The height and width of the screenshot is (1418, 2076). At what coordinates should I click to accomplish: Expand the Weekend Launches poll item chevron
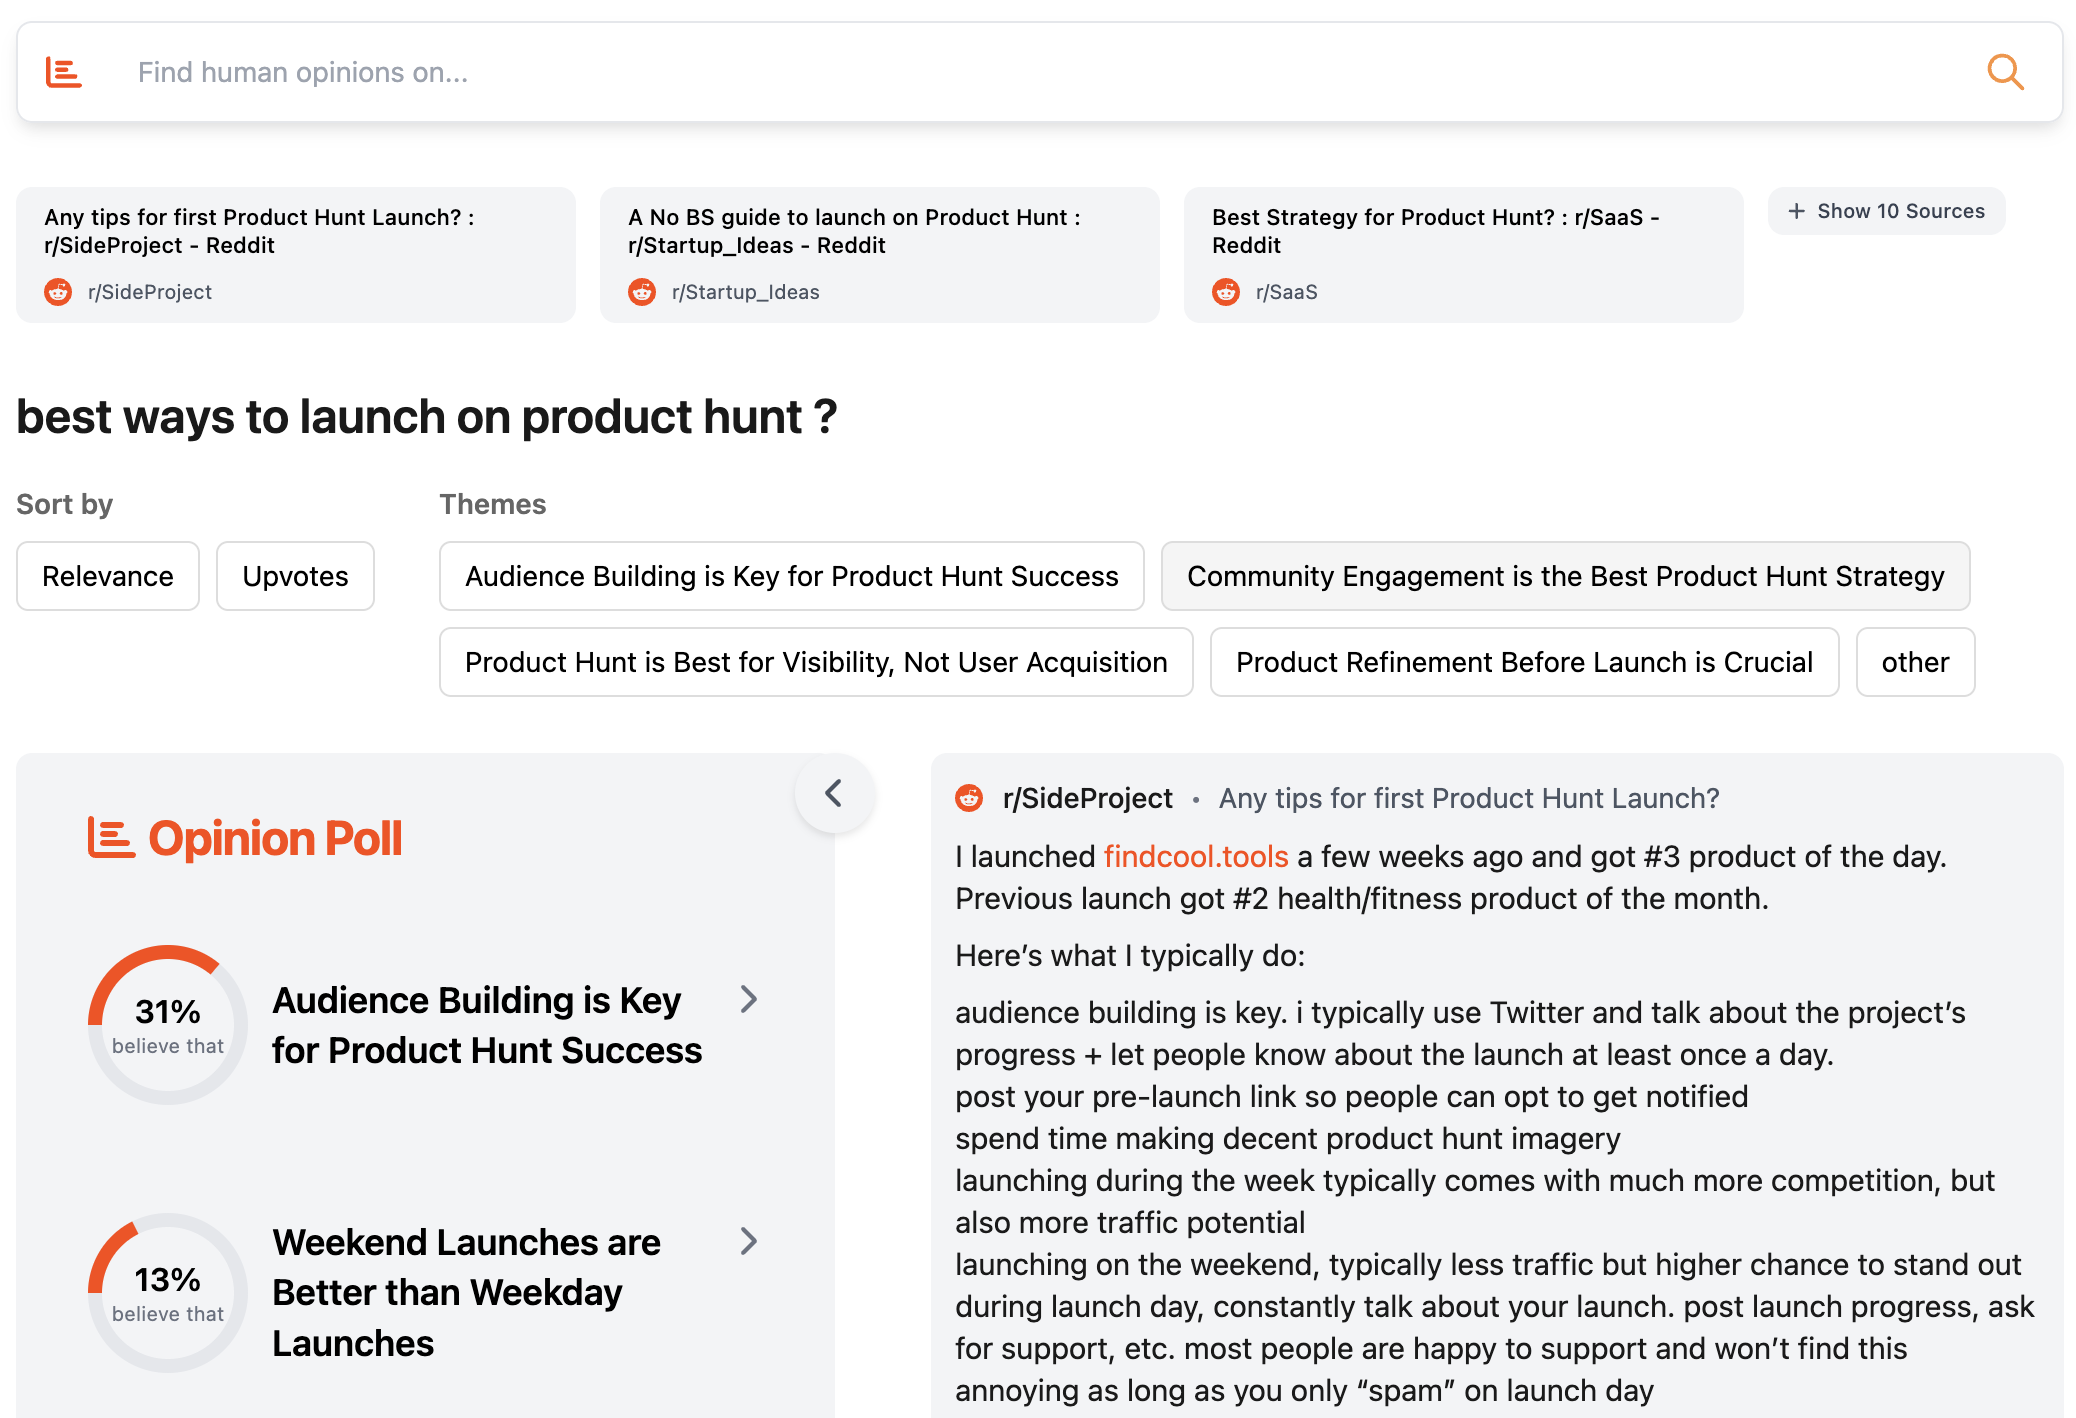click(749, 1241)
